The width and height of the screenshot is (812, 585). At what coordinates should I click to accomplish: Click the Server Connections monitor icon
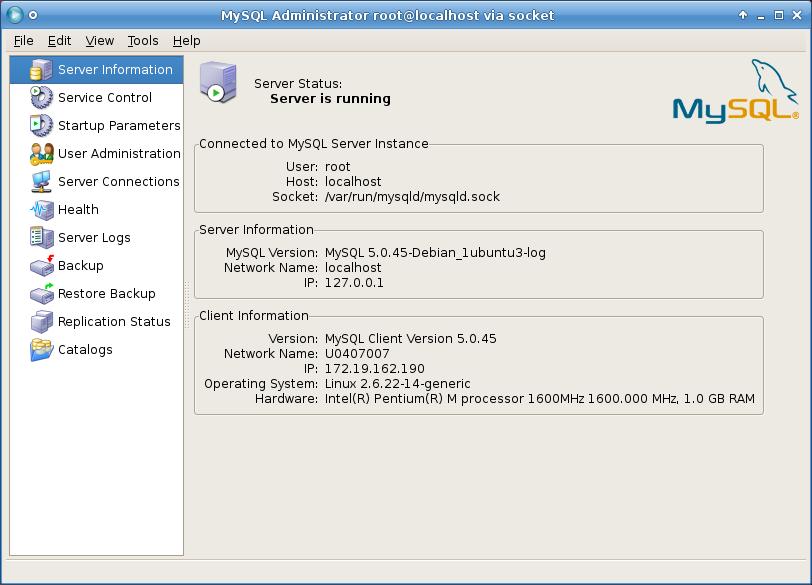pos(41,182)
